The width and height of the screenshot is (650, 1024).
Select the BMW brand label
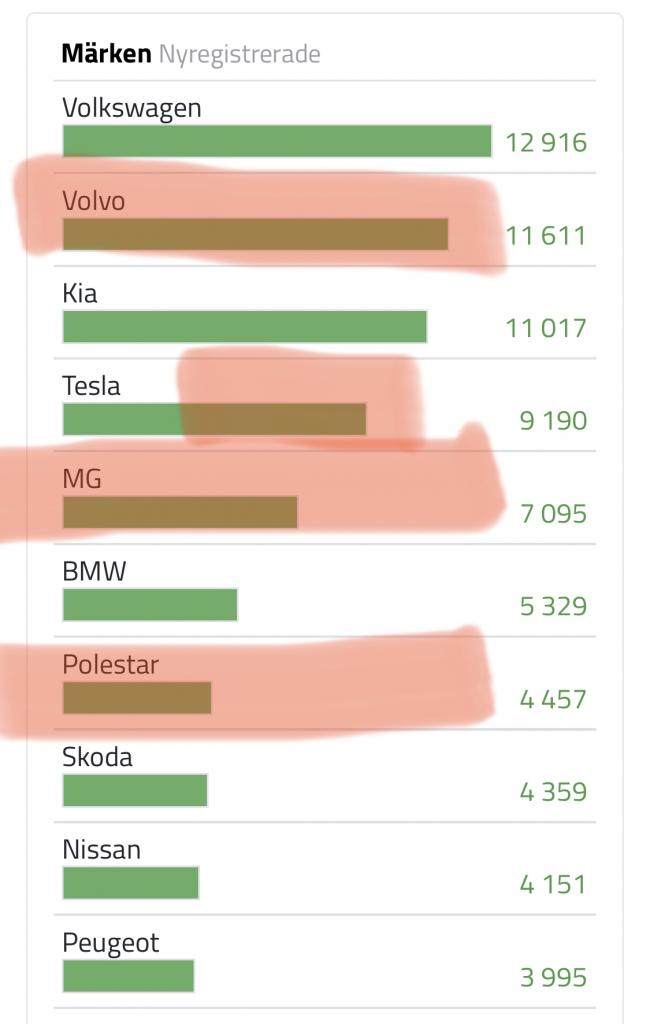coord(94,572)
